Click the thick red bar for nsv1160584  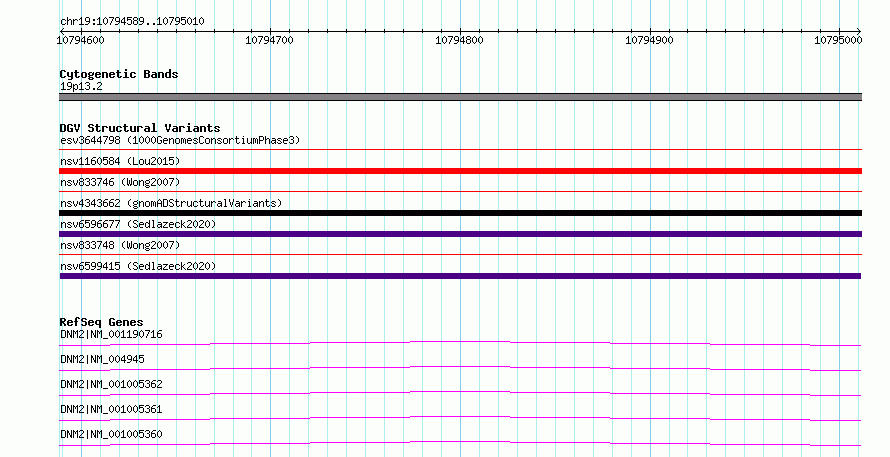click(x=460, y=171)
